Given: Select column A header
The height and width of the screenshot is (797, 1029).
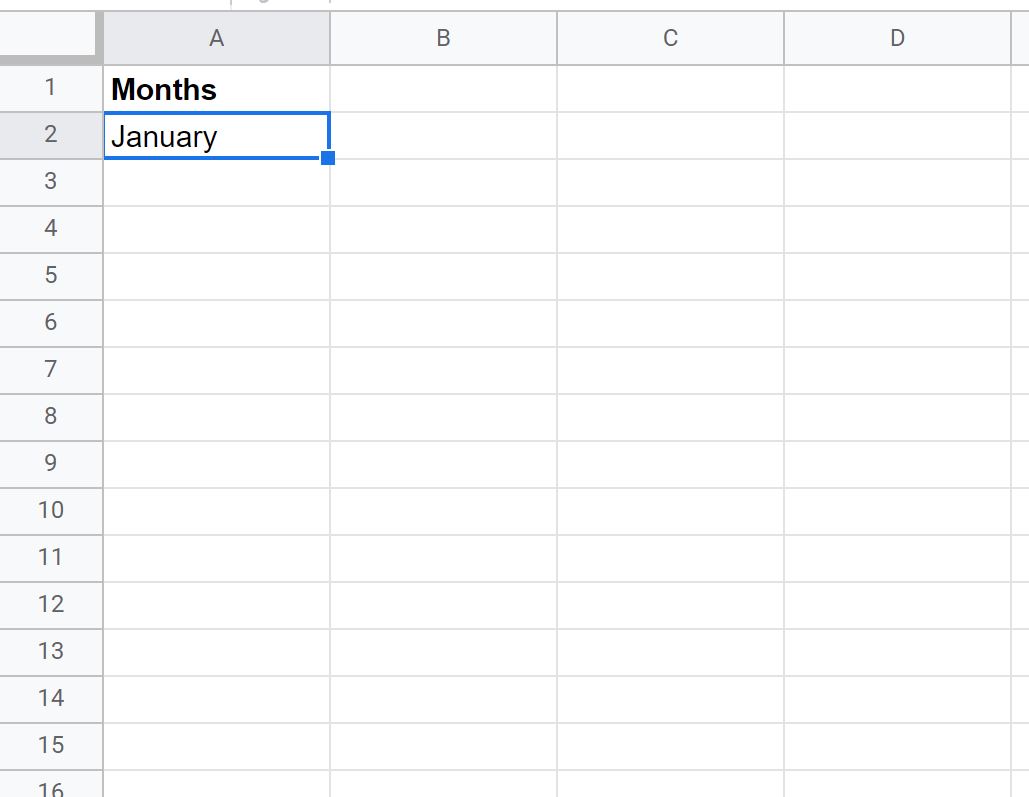Looking at the screenshot, I should pos(217,38).
